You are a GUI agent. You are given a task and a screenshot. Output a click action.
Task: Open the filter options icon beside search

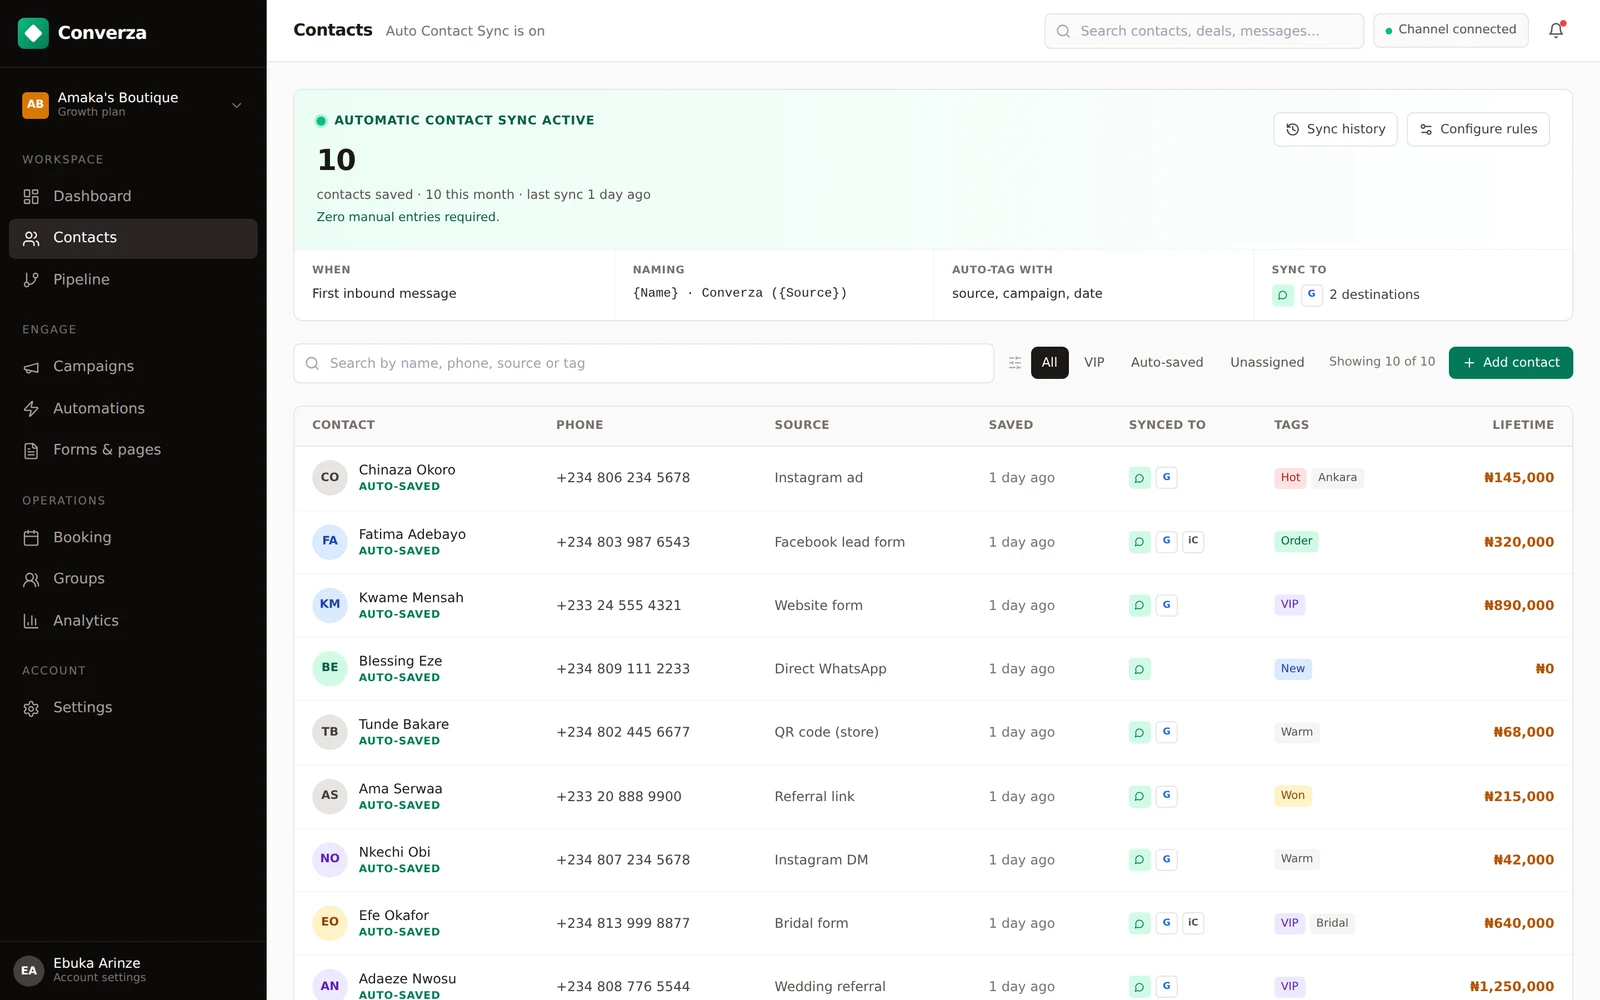click(x=1014, y=363)
